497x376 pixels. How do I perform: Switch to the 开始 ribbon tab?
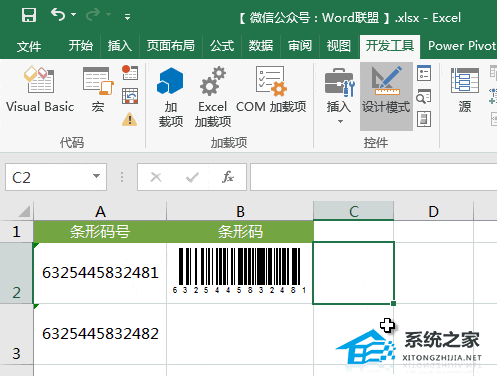coord(81,46)
